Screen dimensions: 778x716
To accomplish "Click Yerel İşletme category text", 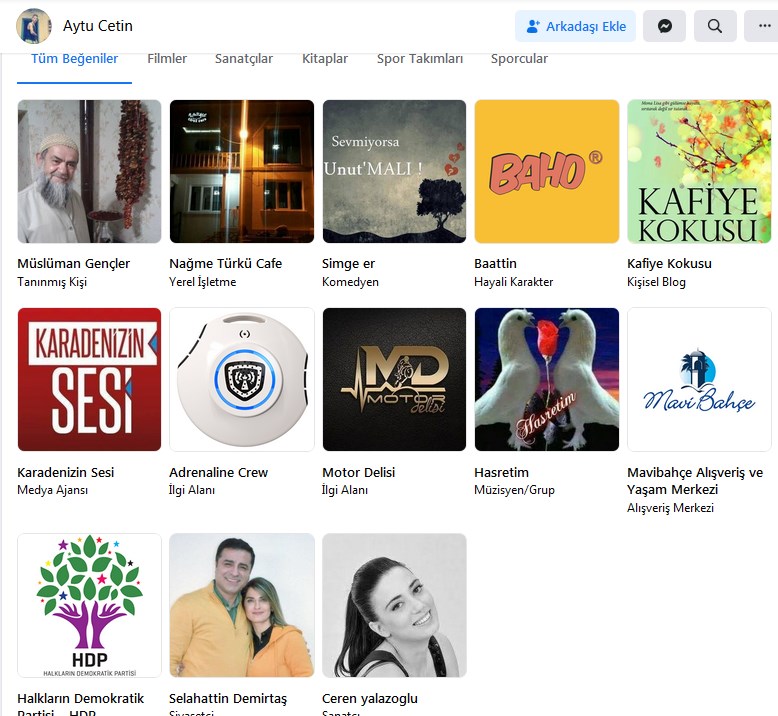I will [202, 282].
